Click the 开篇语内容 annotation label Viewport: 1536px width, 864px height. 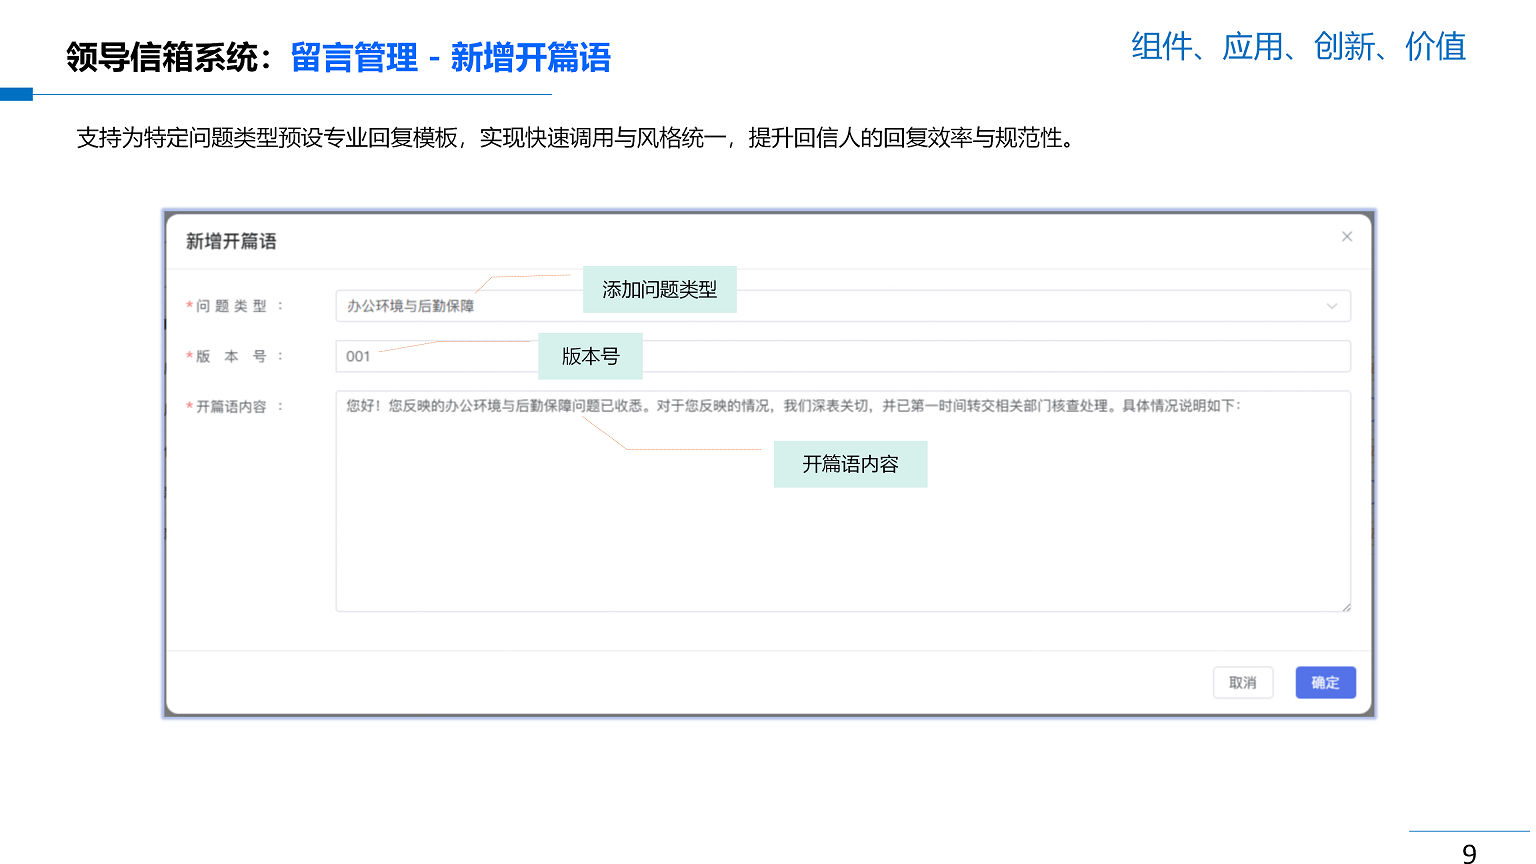pos(850,464)
